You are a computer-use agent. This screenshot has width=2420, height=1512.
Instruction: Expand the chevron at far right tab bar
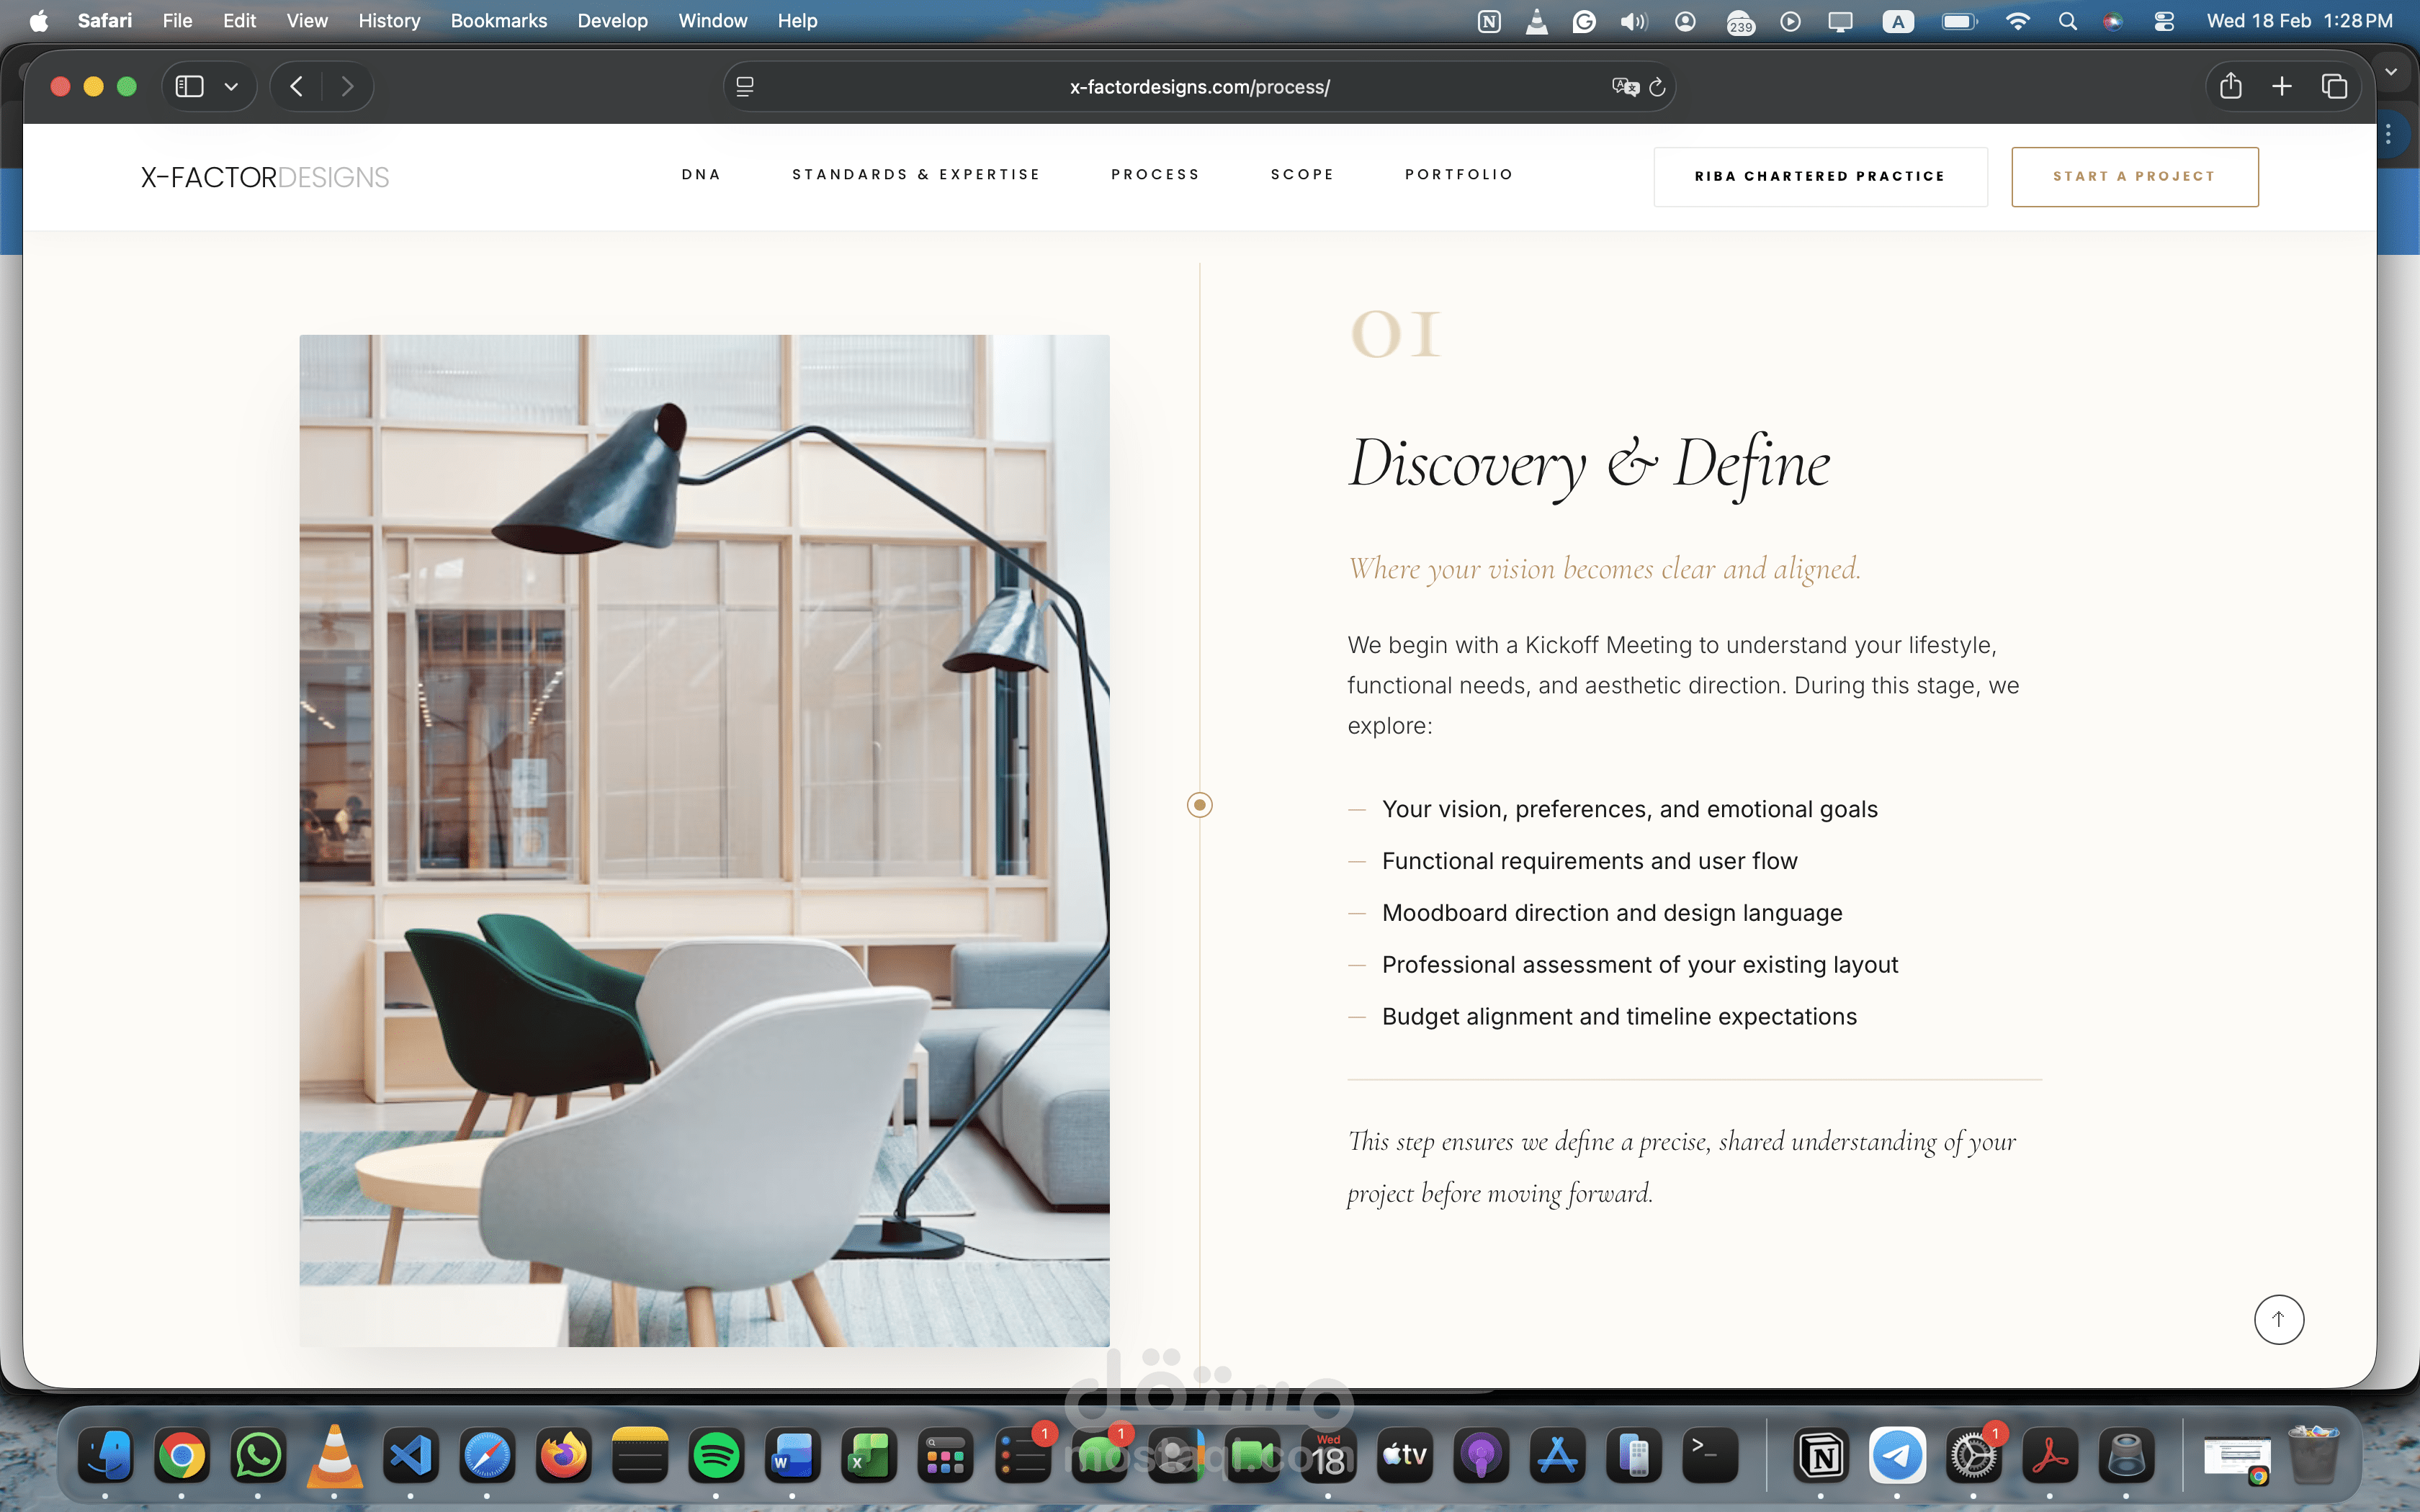coord(2391,72)
